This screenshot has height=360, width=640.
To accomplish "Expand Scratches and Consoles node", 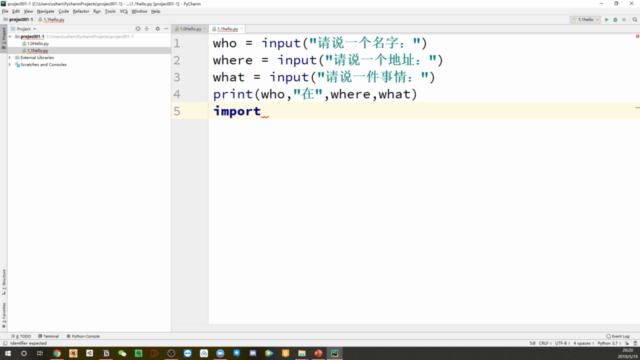I will 10,64.
